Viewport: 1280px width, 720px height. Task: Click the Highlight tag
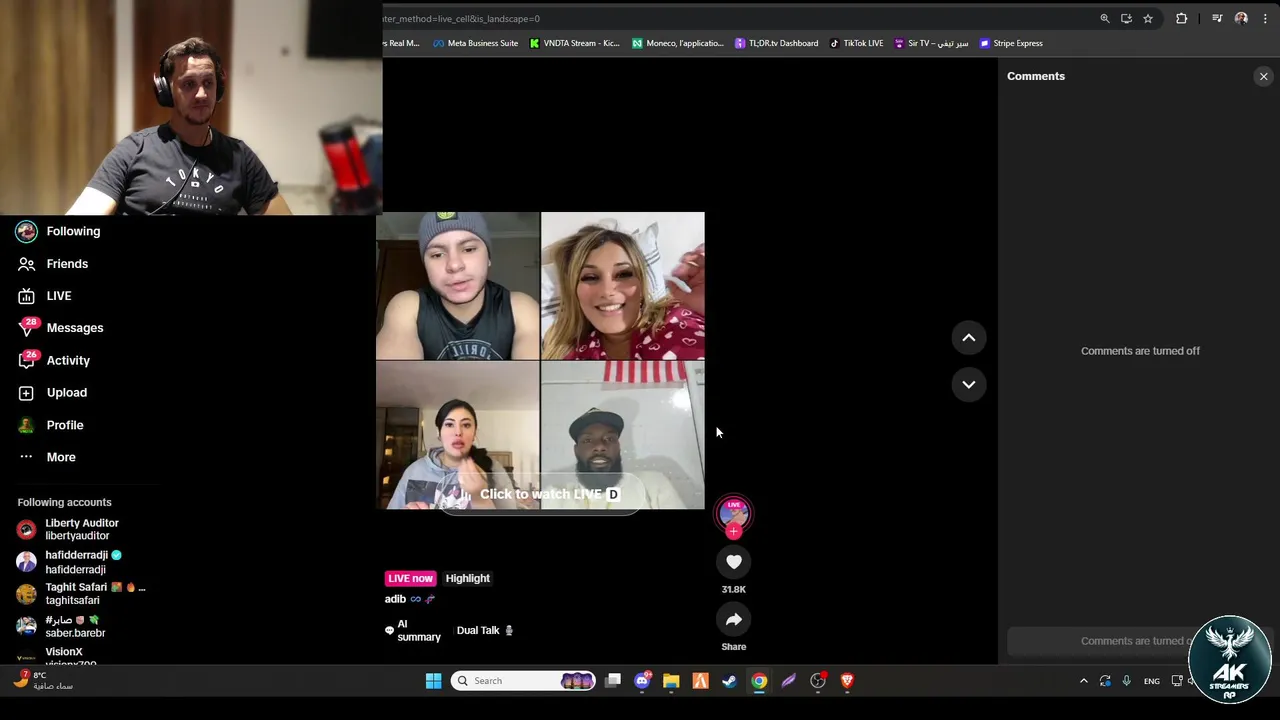point(467,578)
